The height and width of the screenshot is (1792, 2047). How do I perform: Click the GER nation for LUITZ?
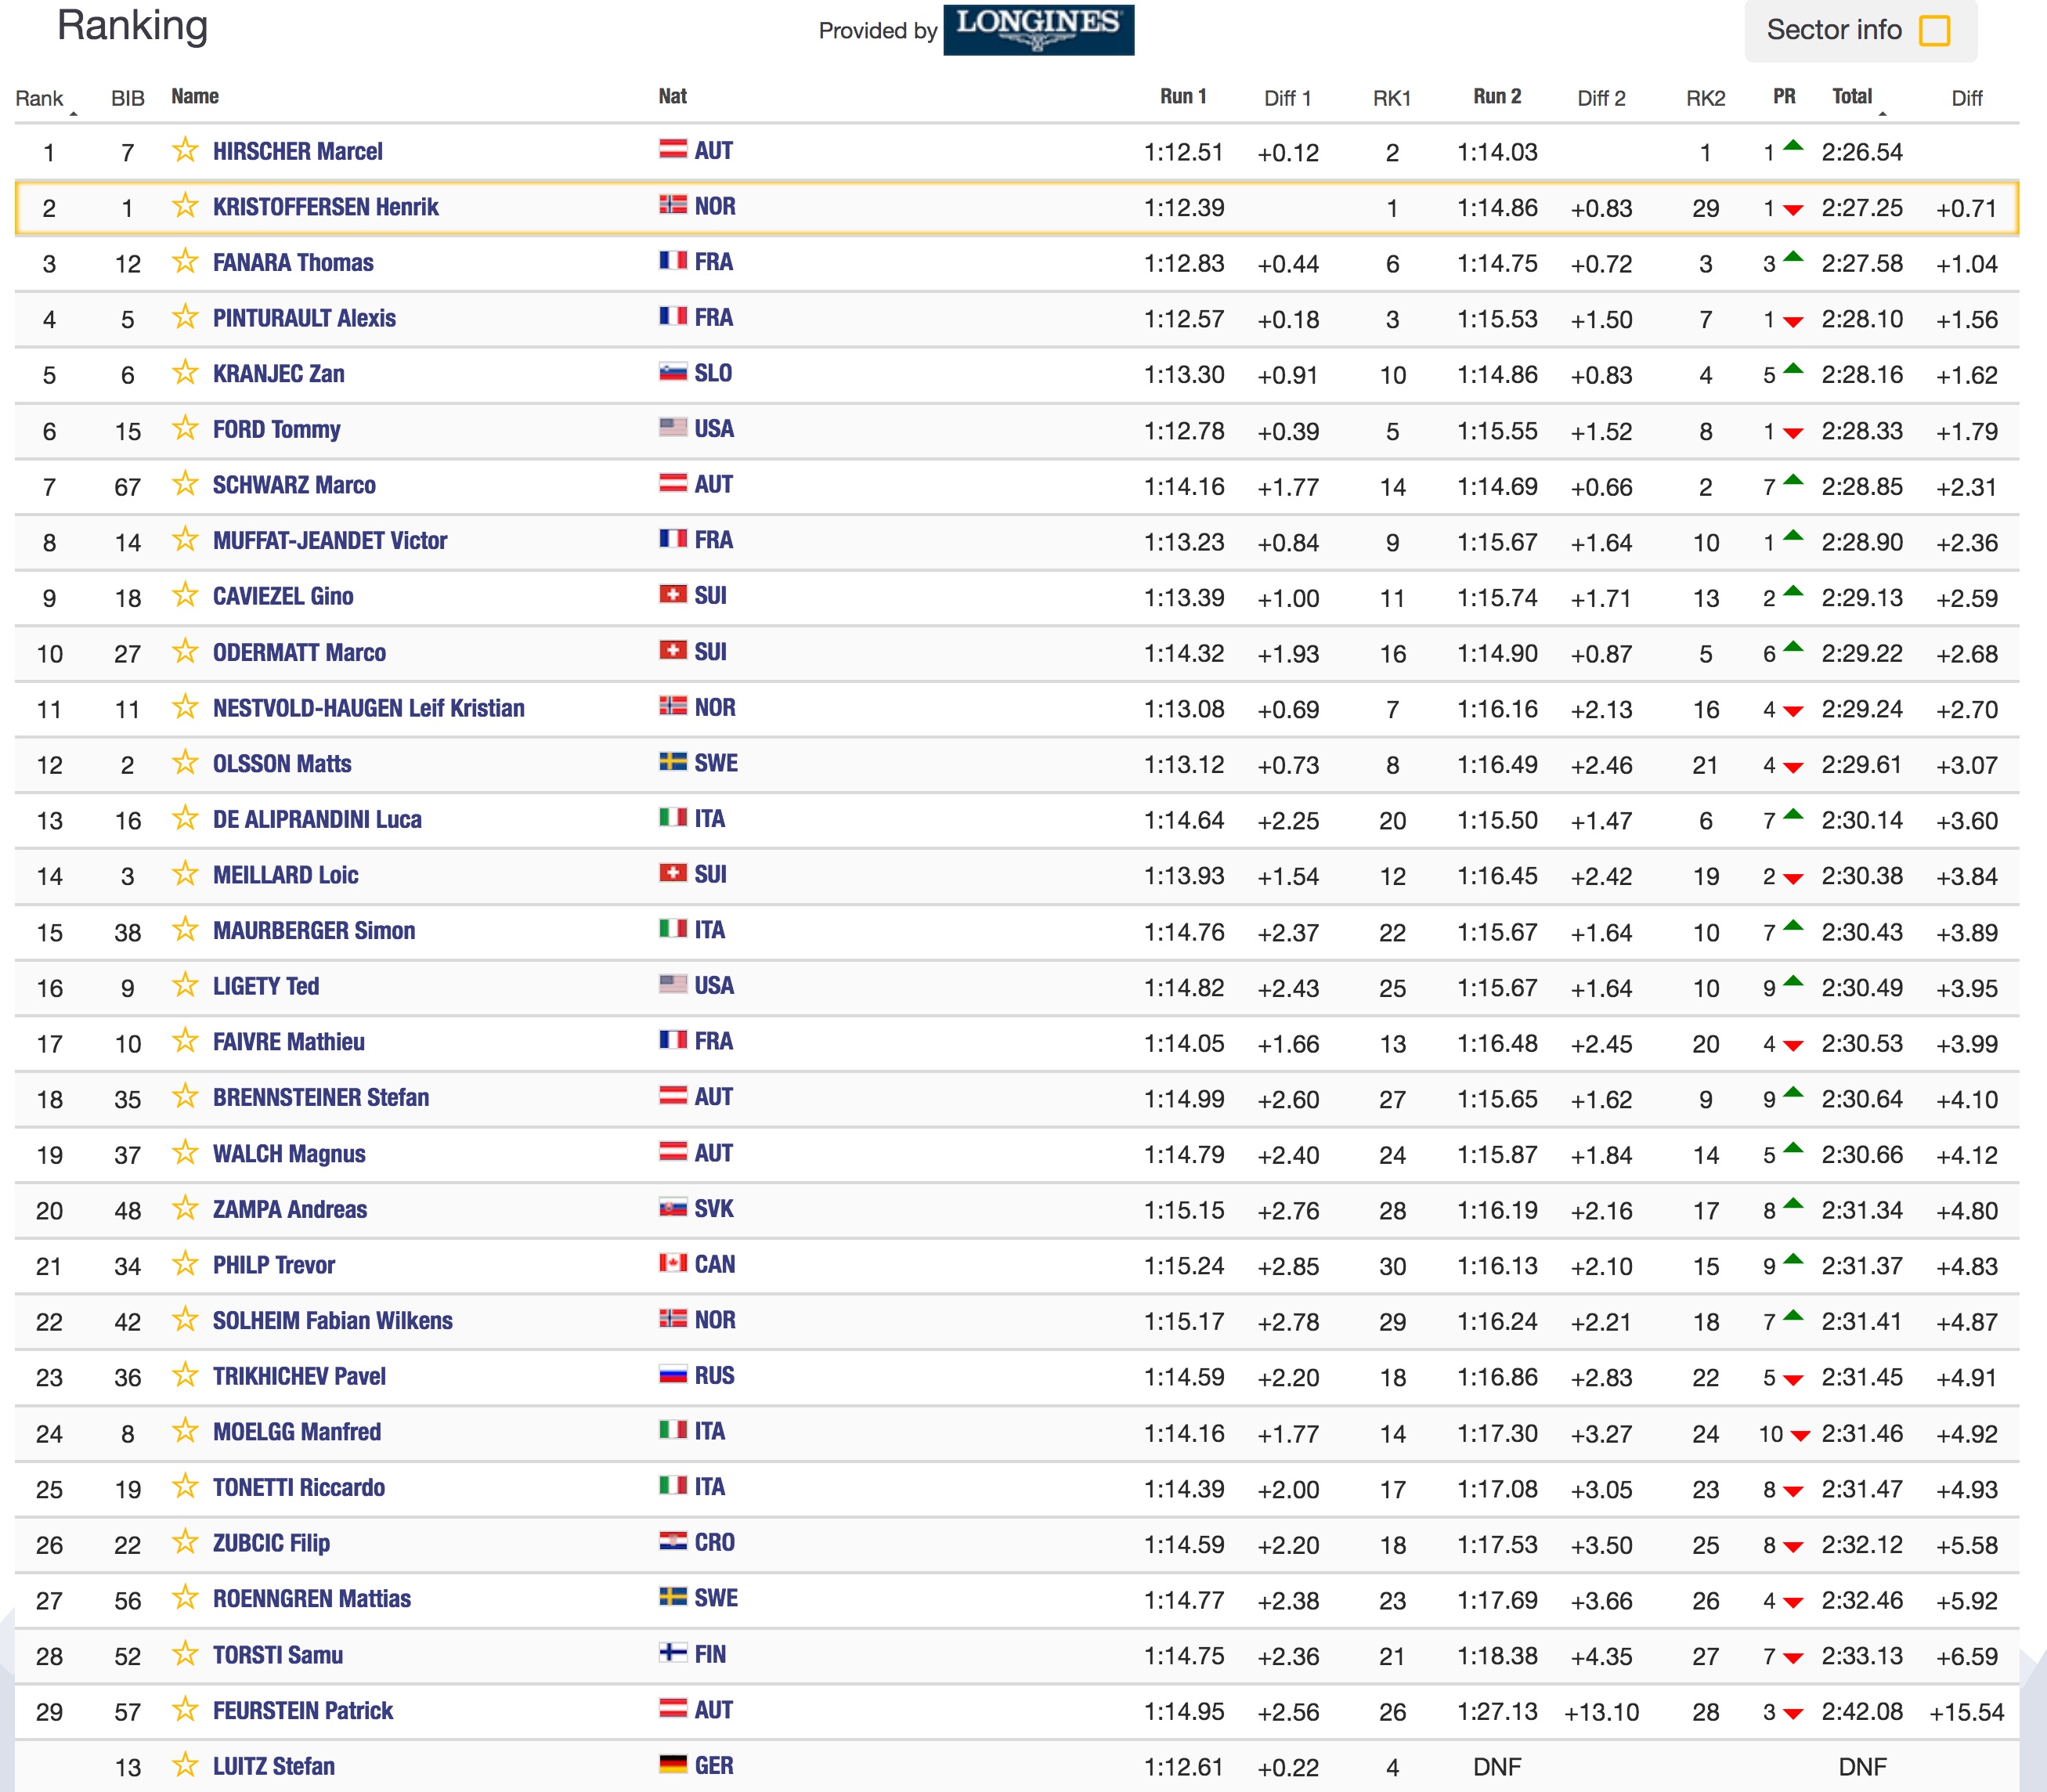(714, 1765)
